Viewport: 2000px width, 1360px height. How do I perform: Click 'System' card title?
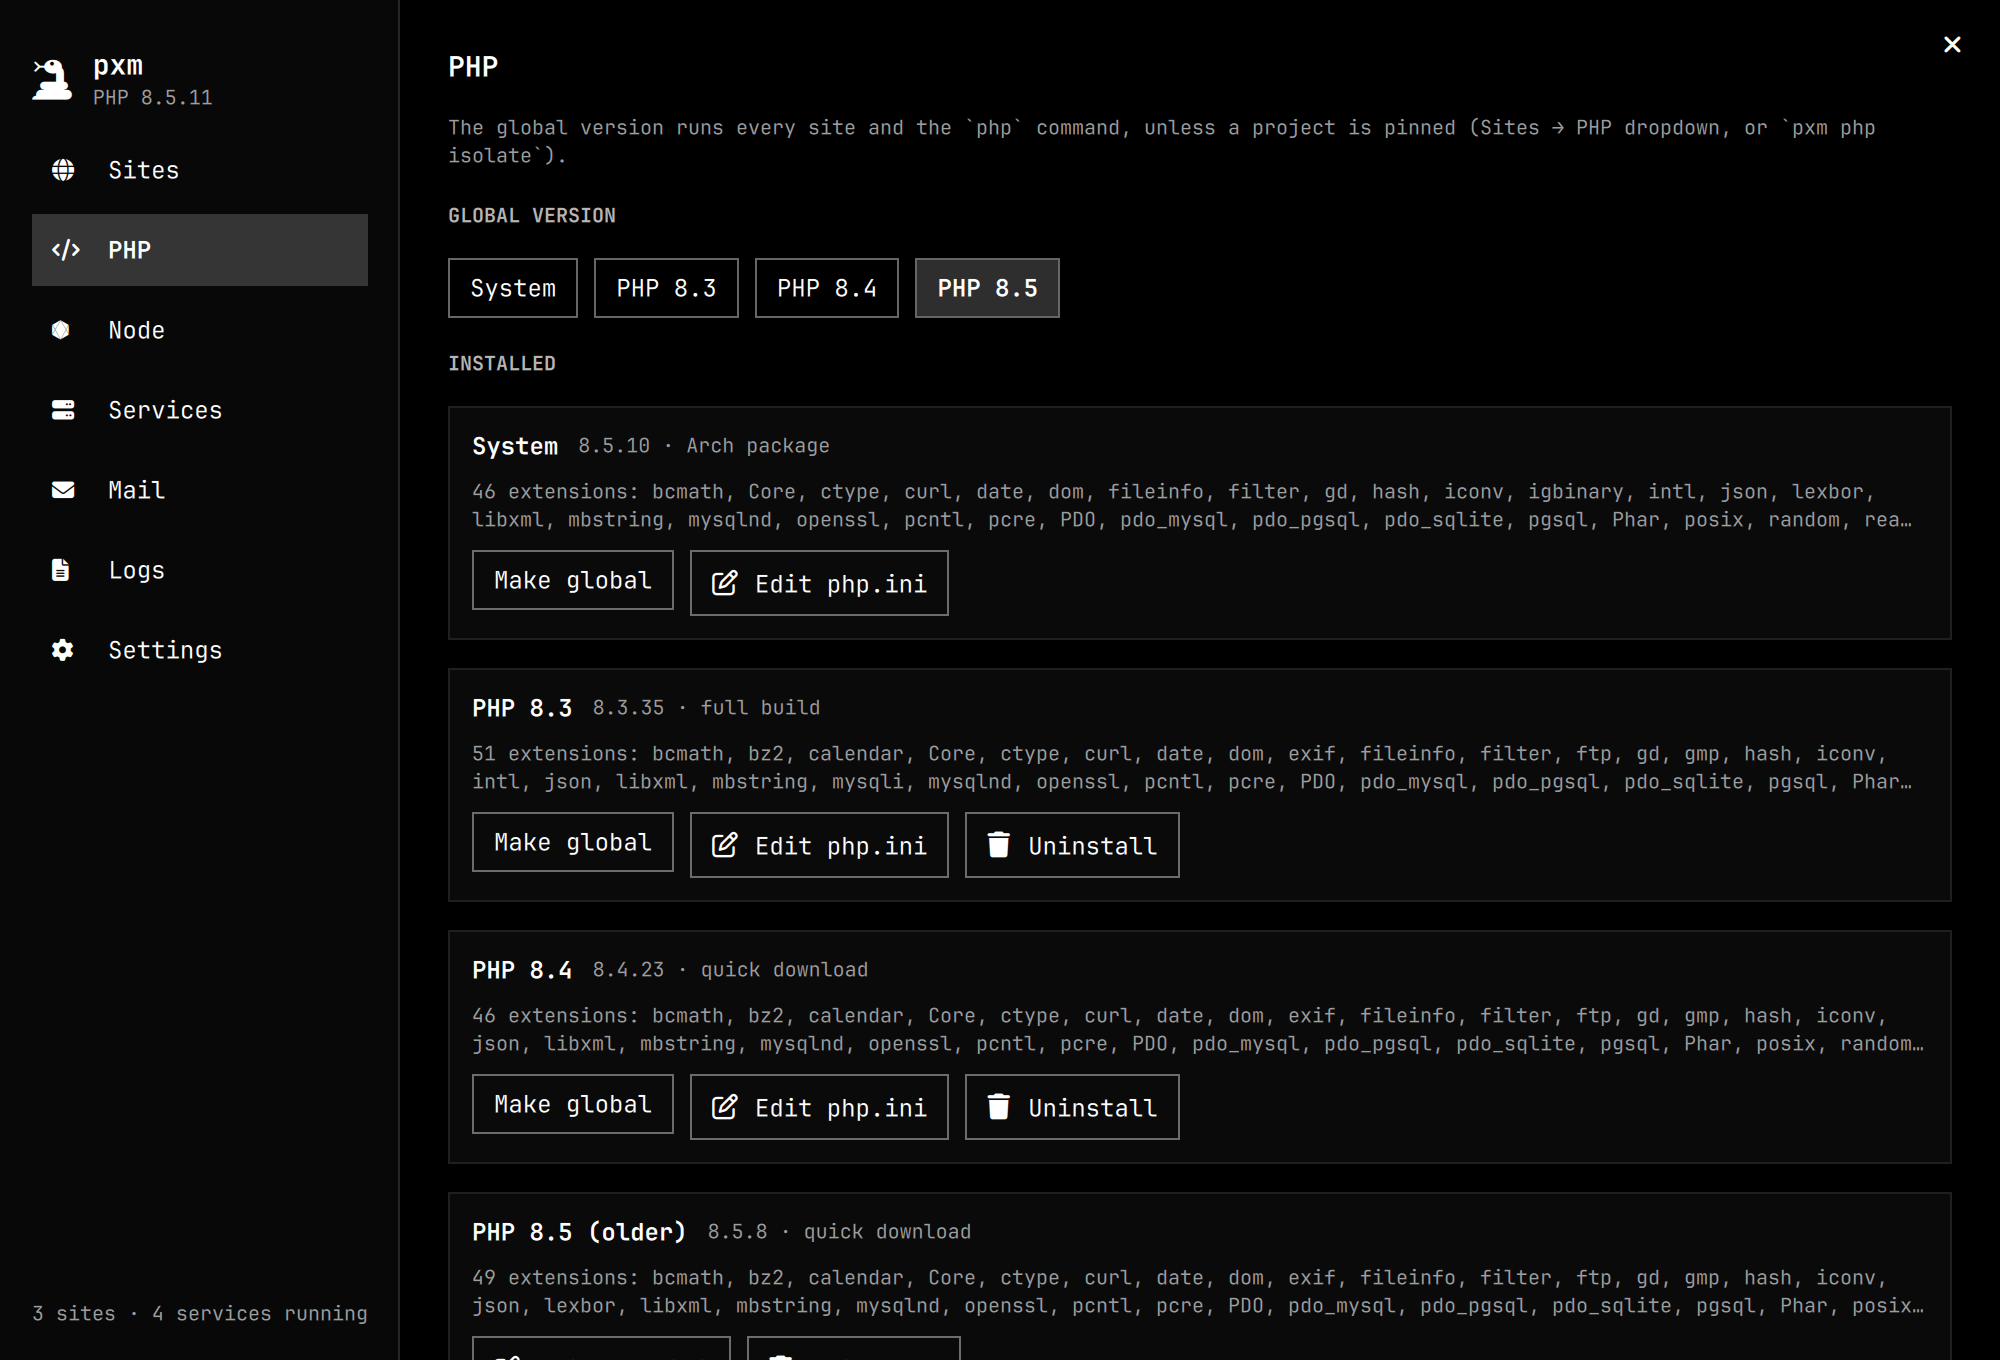[x=515, y=446]
